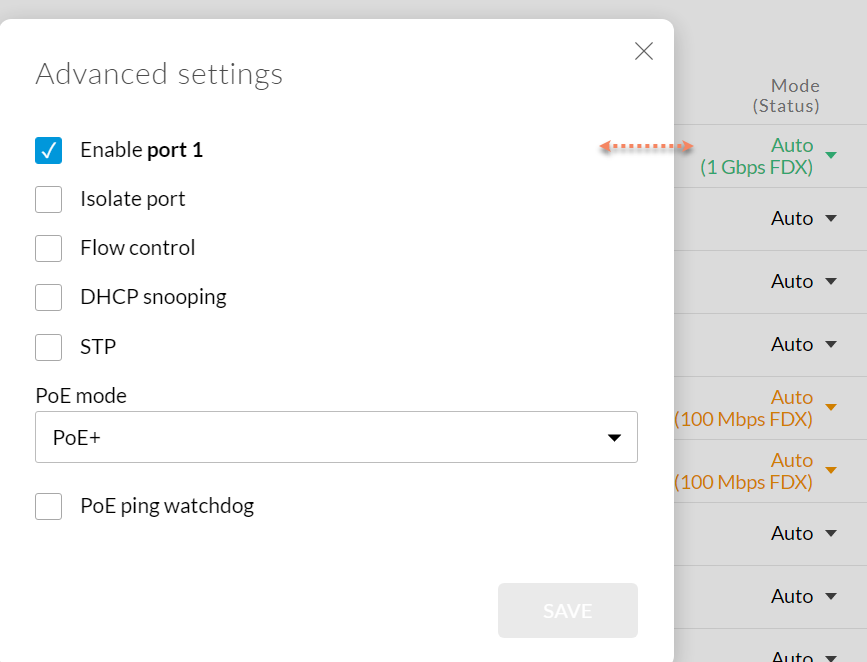
Task: Click the Enable port 1 label text
Action: tap(141, 150)
